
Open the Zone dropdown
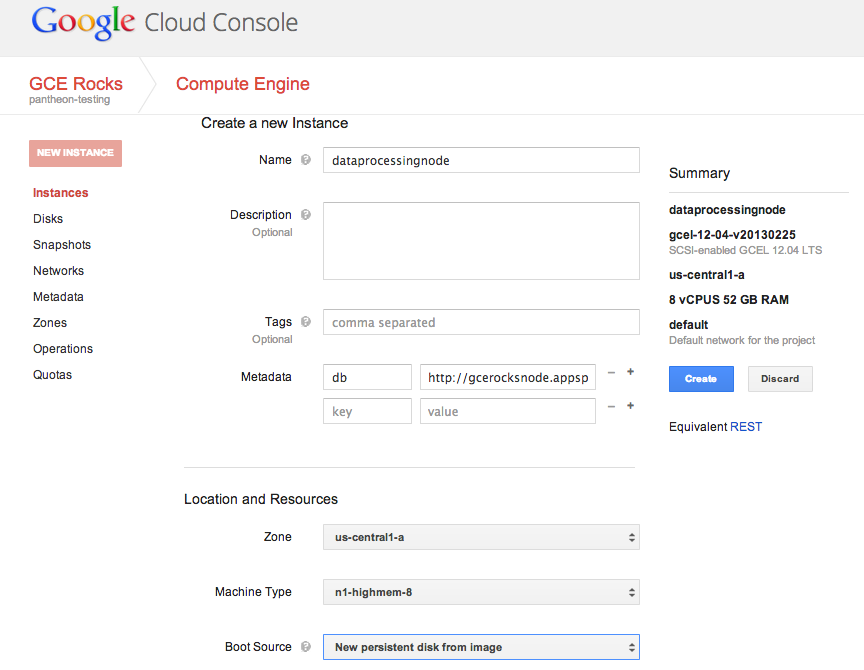[x=480, y=537]
